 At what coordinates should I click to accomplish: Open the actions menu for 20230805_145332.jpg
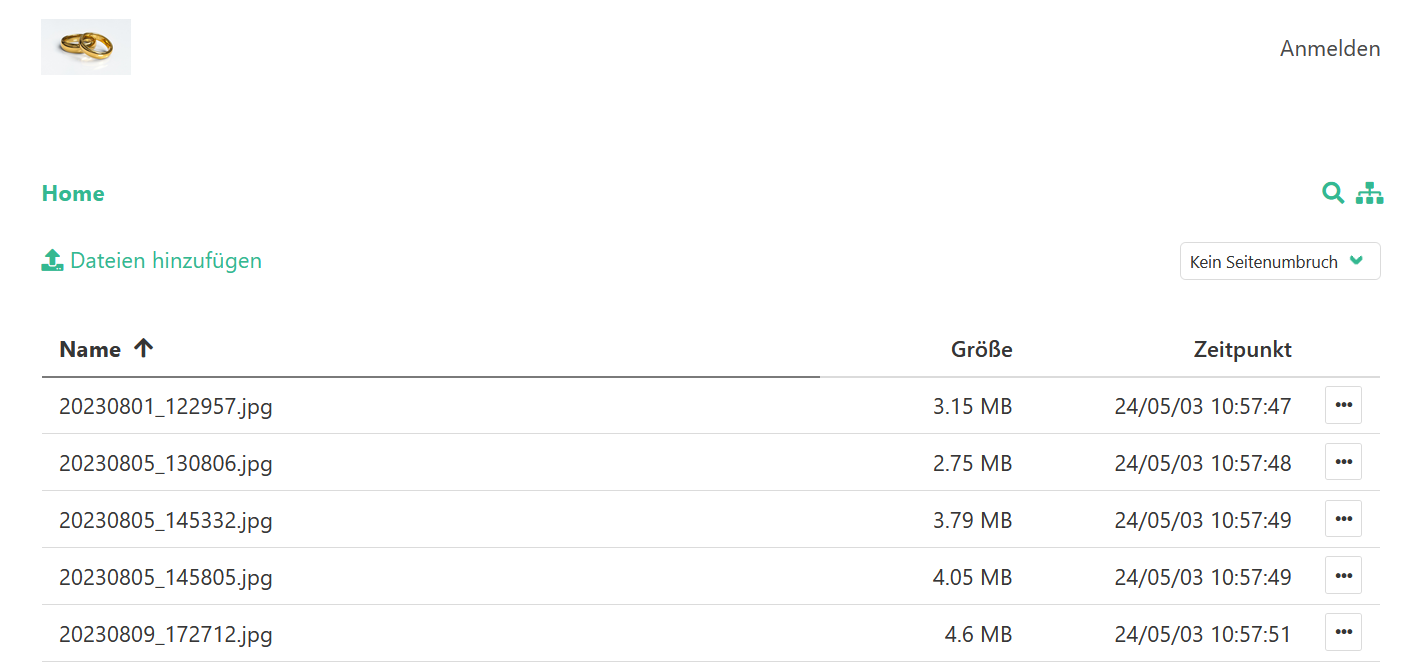(1343, 518)
